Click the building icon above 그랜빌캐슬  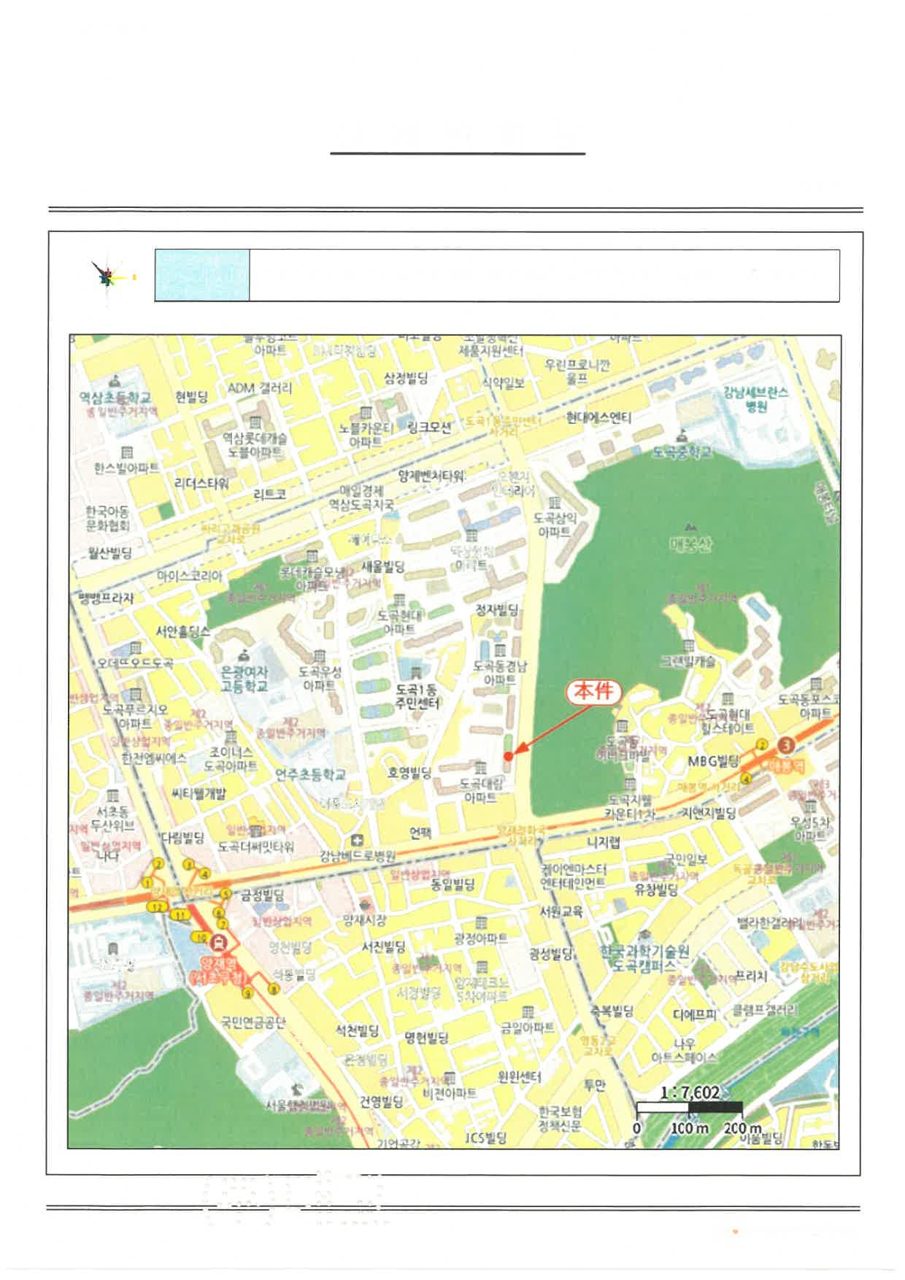(x=688, y=647)
